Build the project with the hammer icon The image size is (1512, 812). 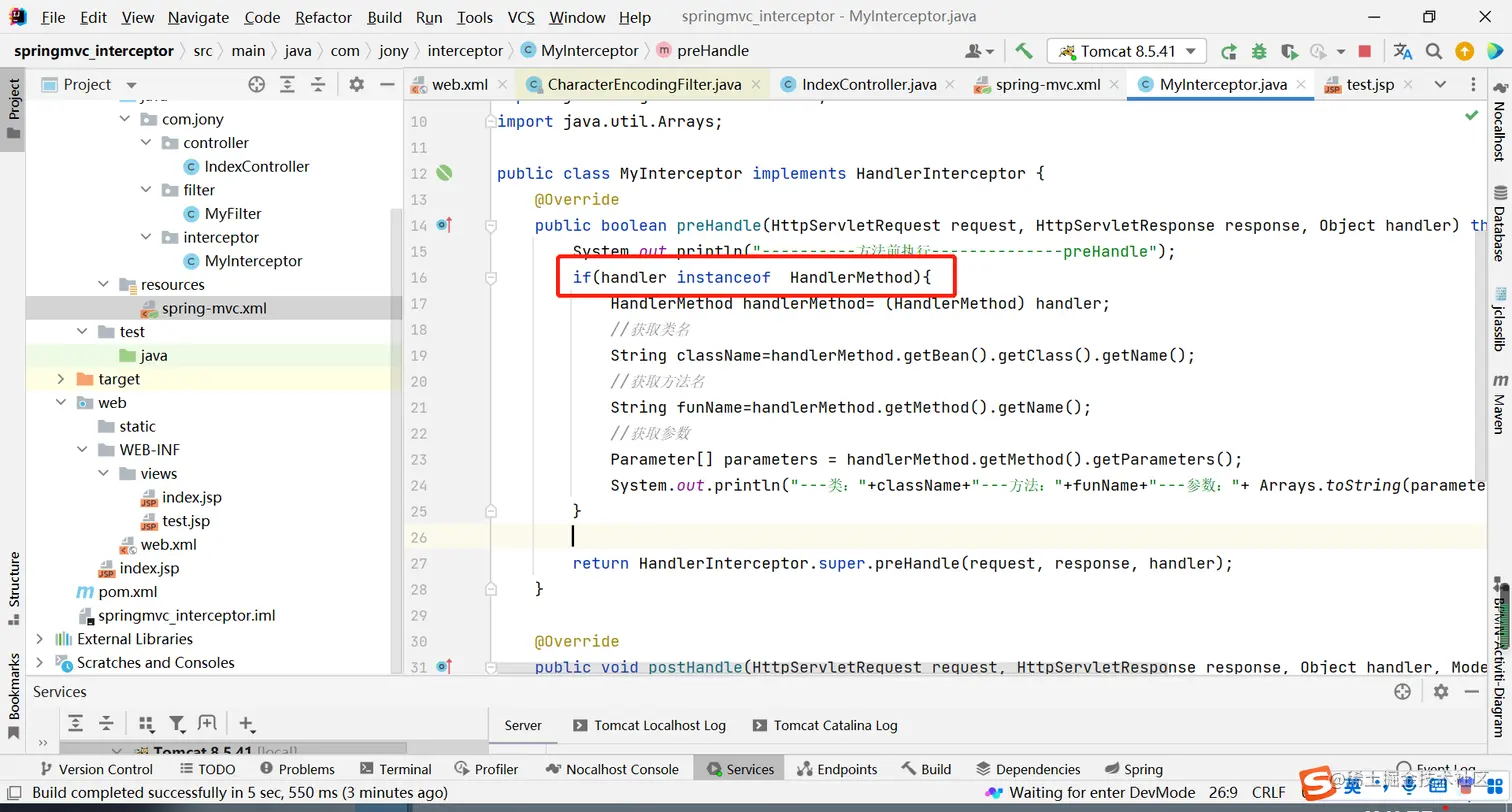coord(1024,51)
